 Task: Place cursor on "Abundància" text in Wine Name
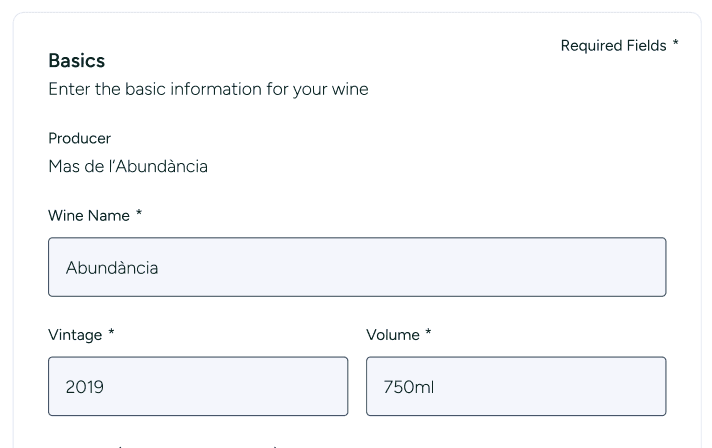click(x=112, y=268)
